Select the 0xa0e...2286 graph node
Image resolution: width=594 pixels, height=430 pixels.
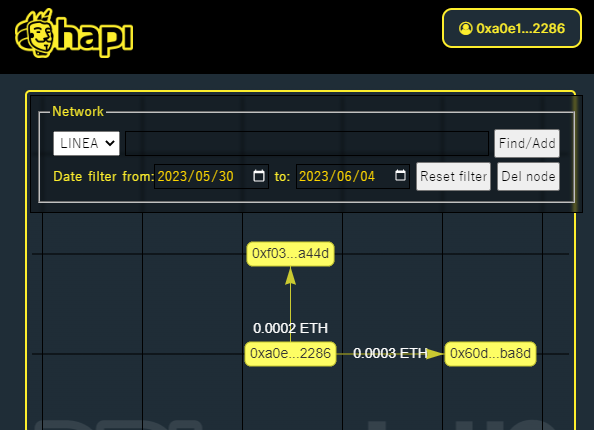tap(291, 353)
